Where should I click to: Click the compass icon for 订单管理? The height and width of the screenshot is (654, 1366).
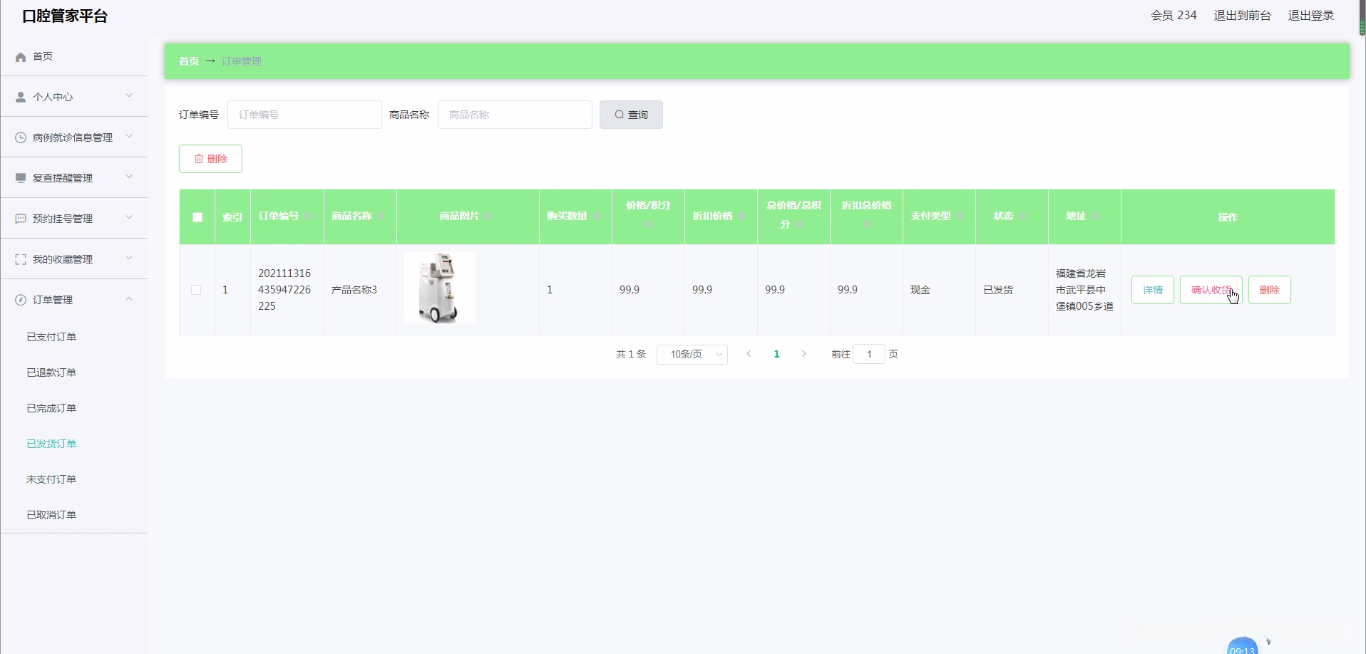pos(21,300)
